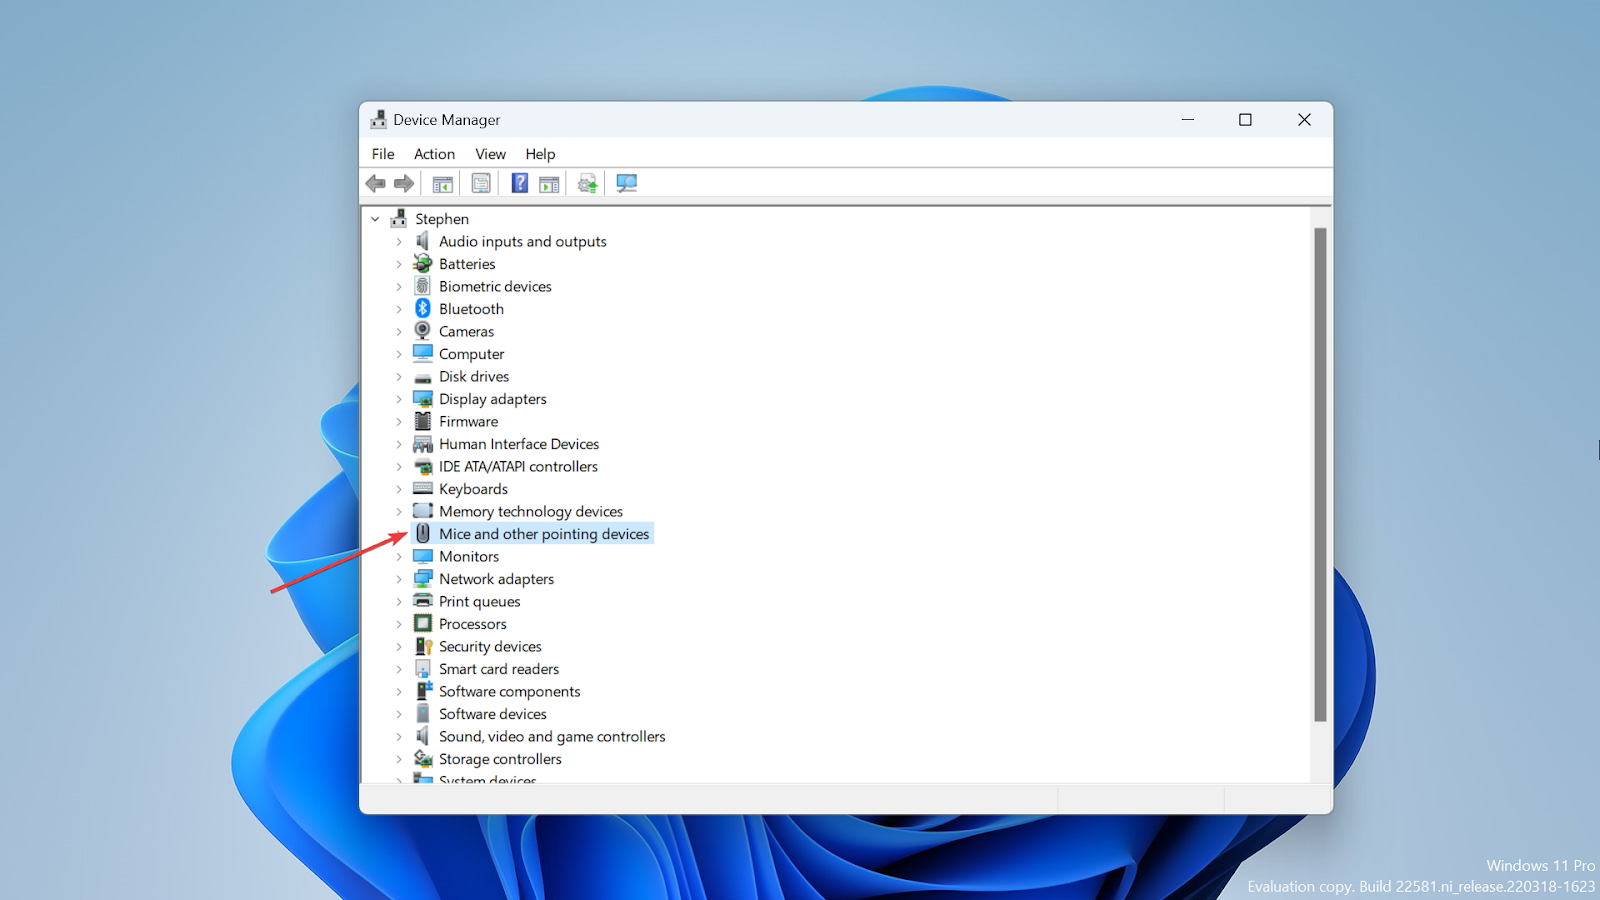Click the Firmware chip icon
The height and width of the screenshot is (900, 1600).
click(x=423, y=421)
